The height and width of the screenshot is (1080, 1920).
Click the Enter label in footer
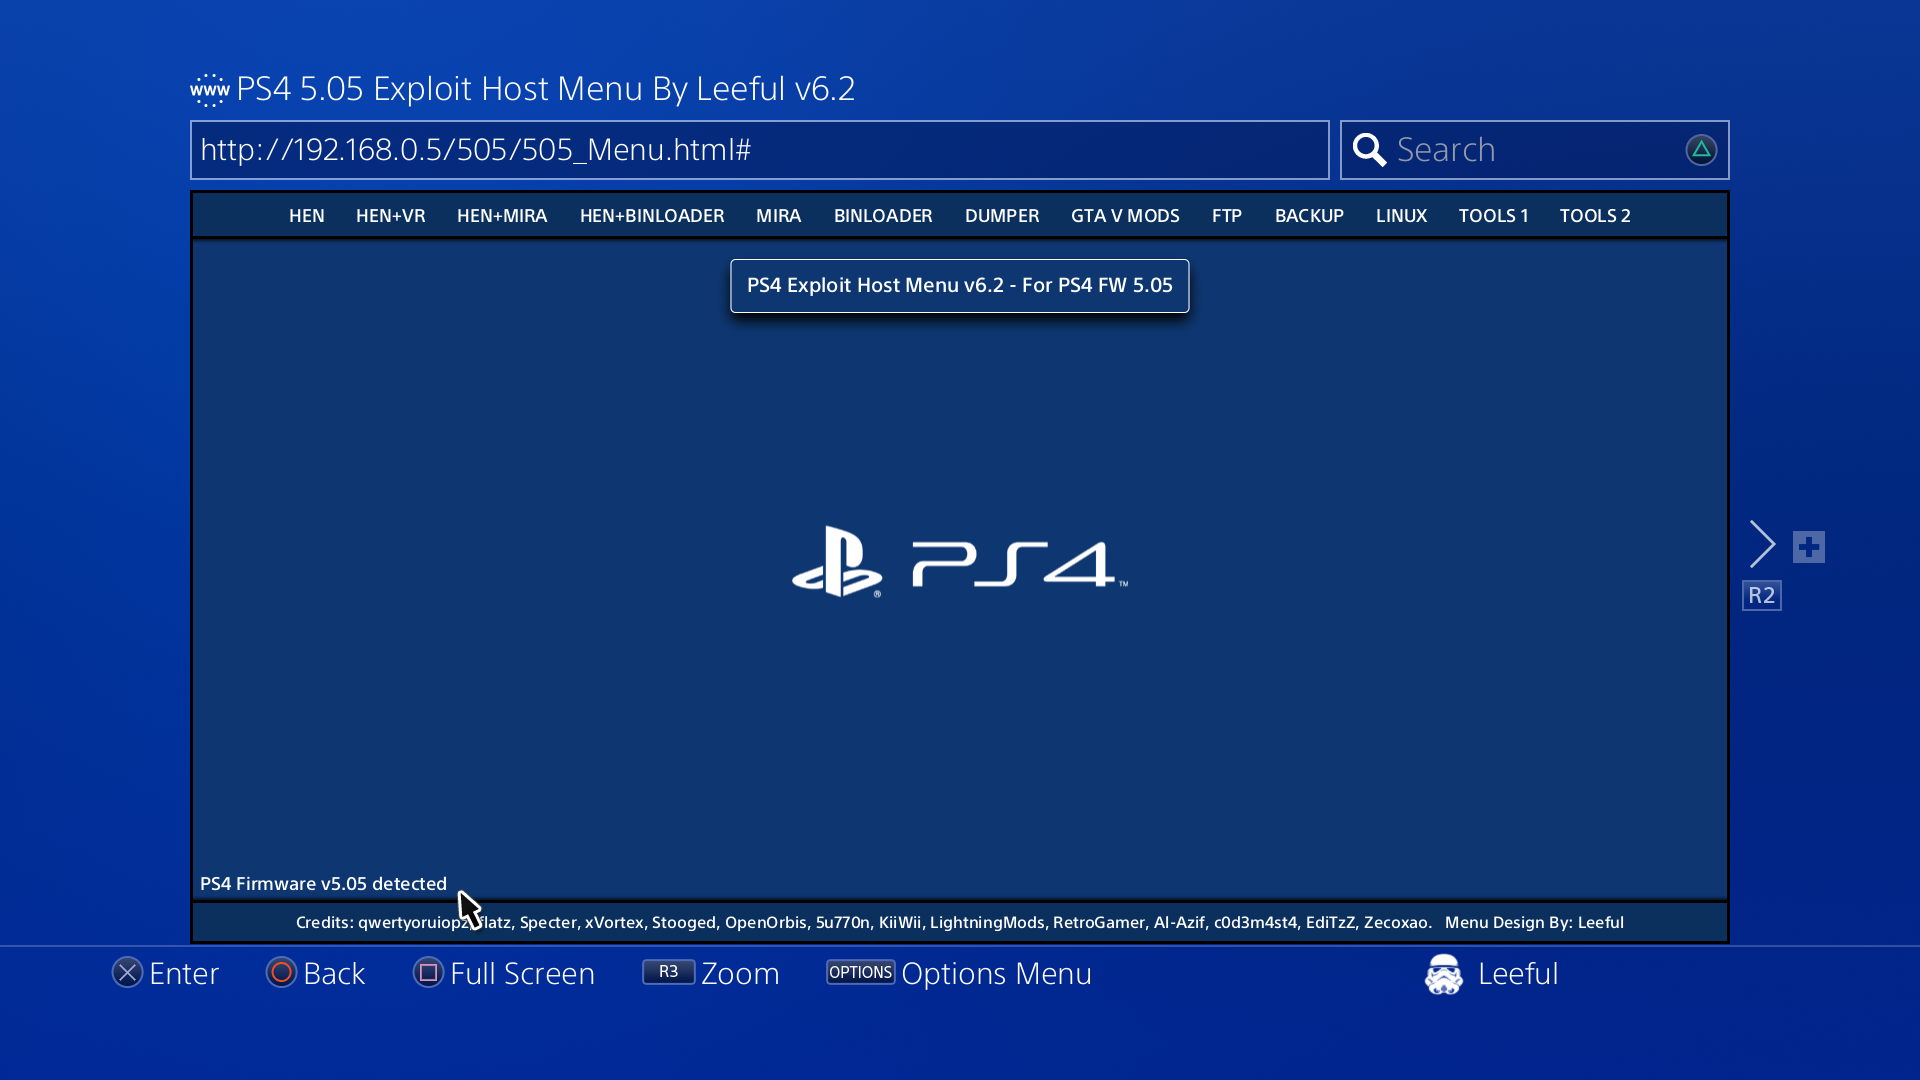[184, 973]
